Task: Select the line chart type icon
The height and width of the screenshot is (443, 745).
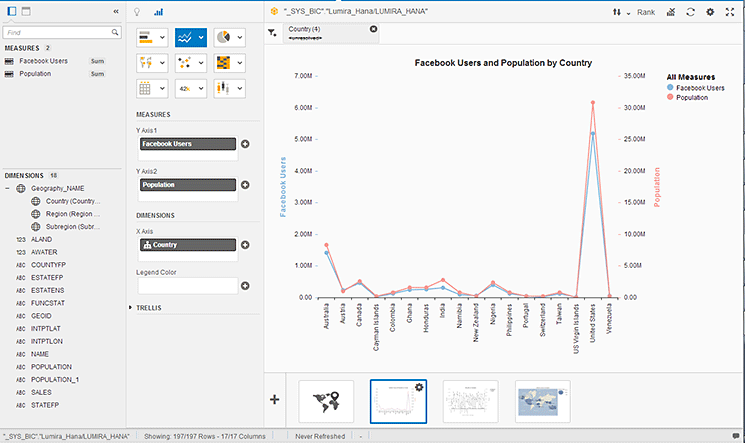Action: click(x=185, y=37)
